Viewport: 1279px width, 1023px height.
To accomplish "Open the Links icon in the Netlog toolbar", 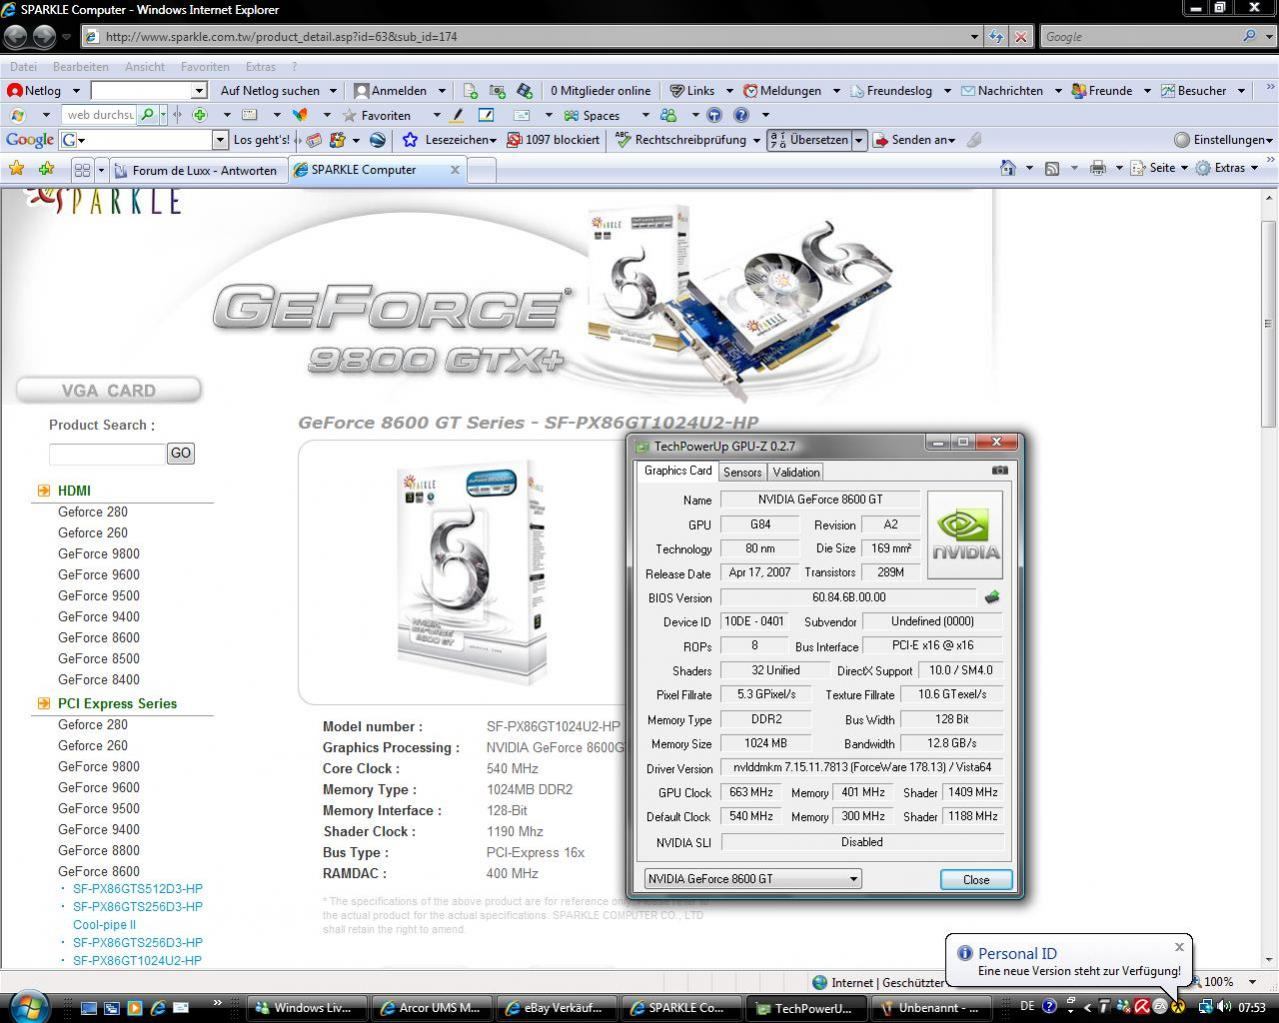I will pos(677,90).
